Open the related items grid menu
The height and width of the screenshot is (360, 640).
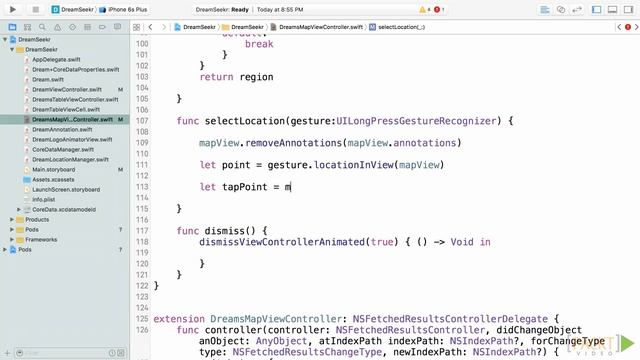(x=136, y=27)
